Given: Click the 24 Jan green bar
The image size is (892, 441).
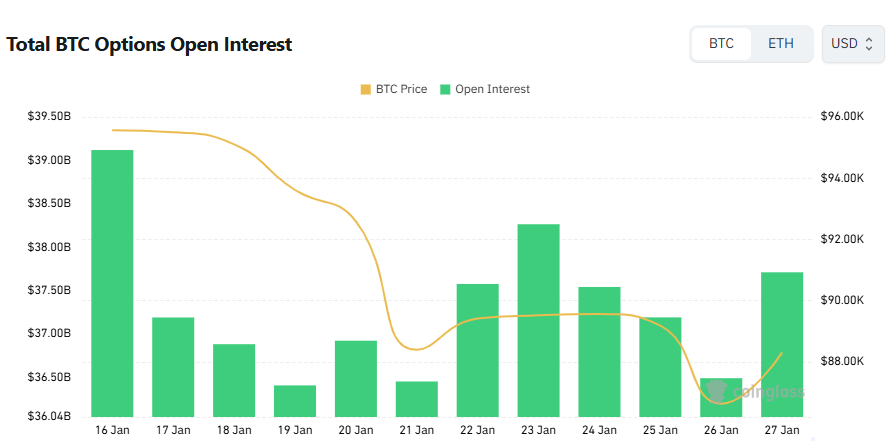Looking at the screenshot, I should [599, 352].
